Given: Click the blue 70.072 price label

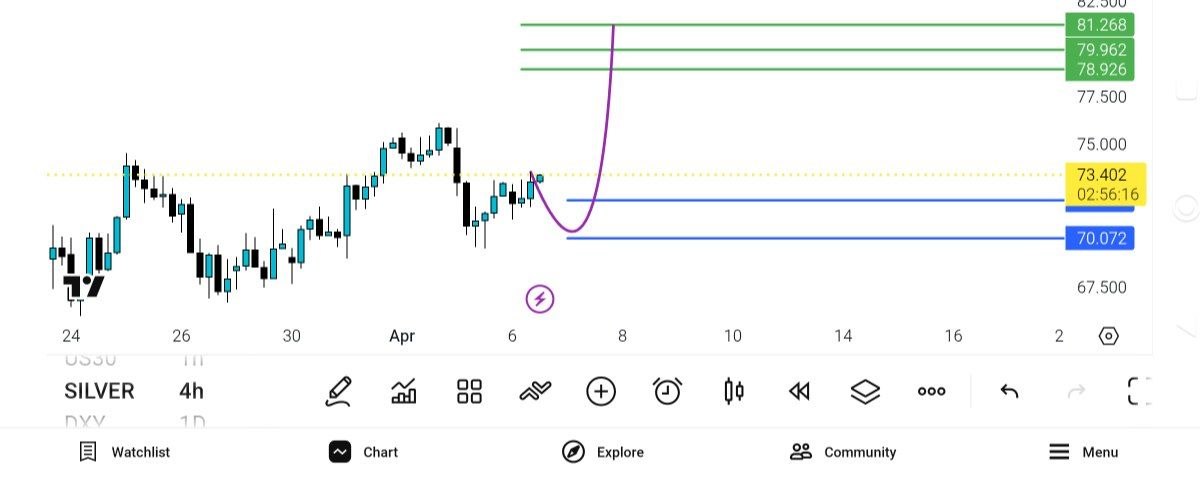Looking at the screenshot, I should click(x=1100, y=239).
